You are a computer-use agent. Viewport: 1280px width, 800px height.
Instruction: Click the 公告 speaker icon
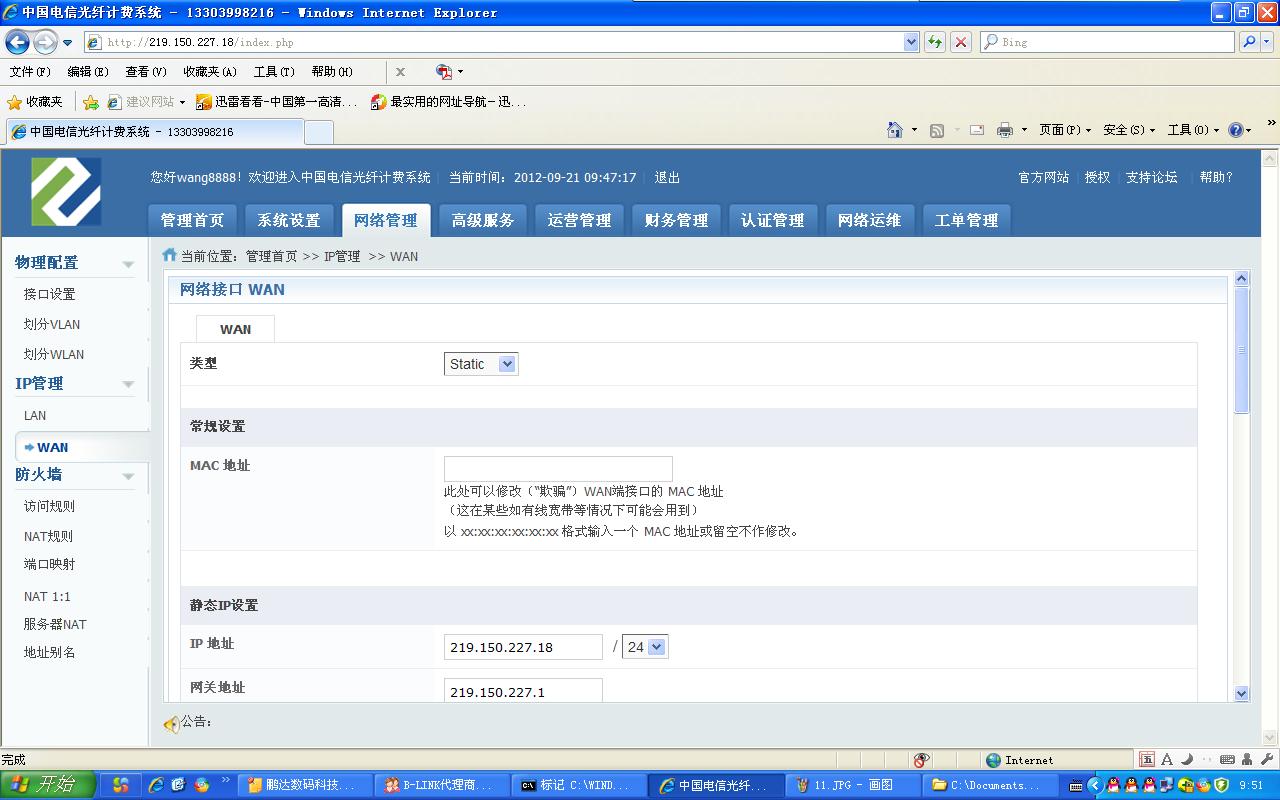pos(171,722)
